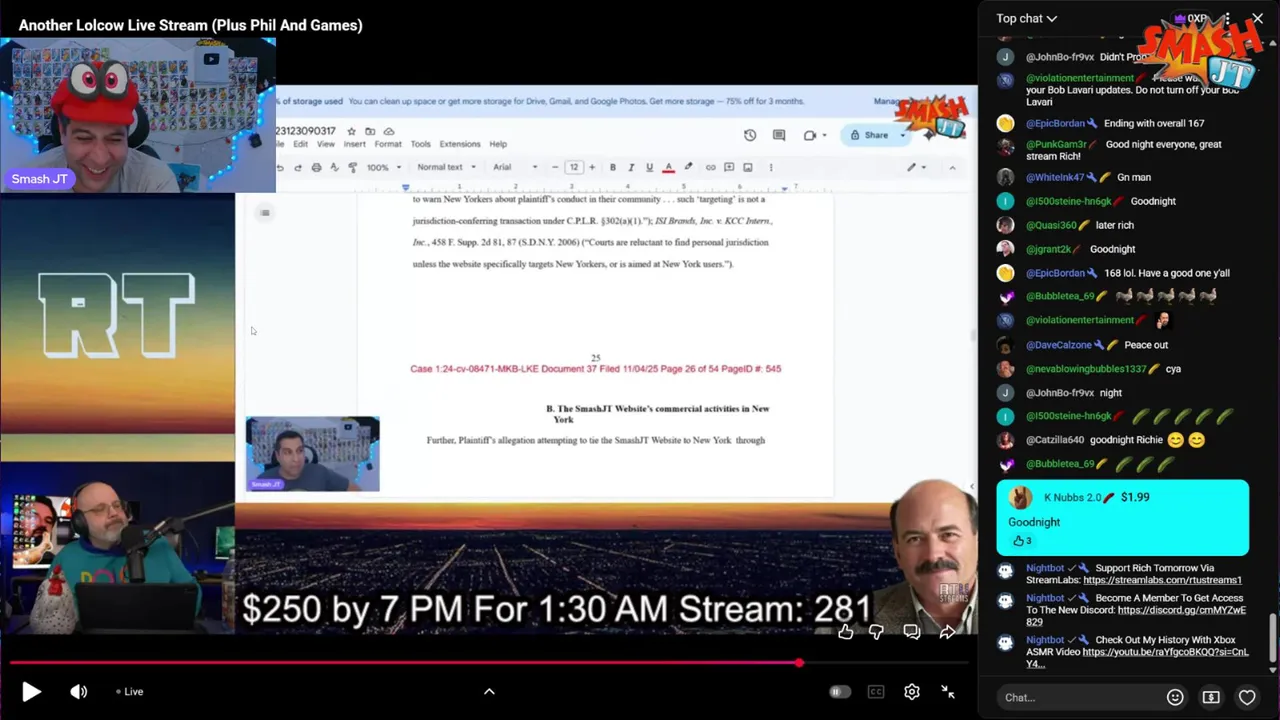
Task: Open the Arial font dropdown
Action: tap(514, 167)
